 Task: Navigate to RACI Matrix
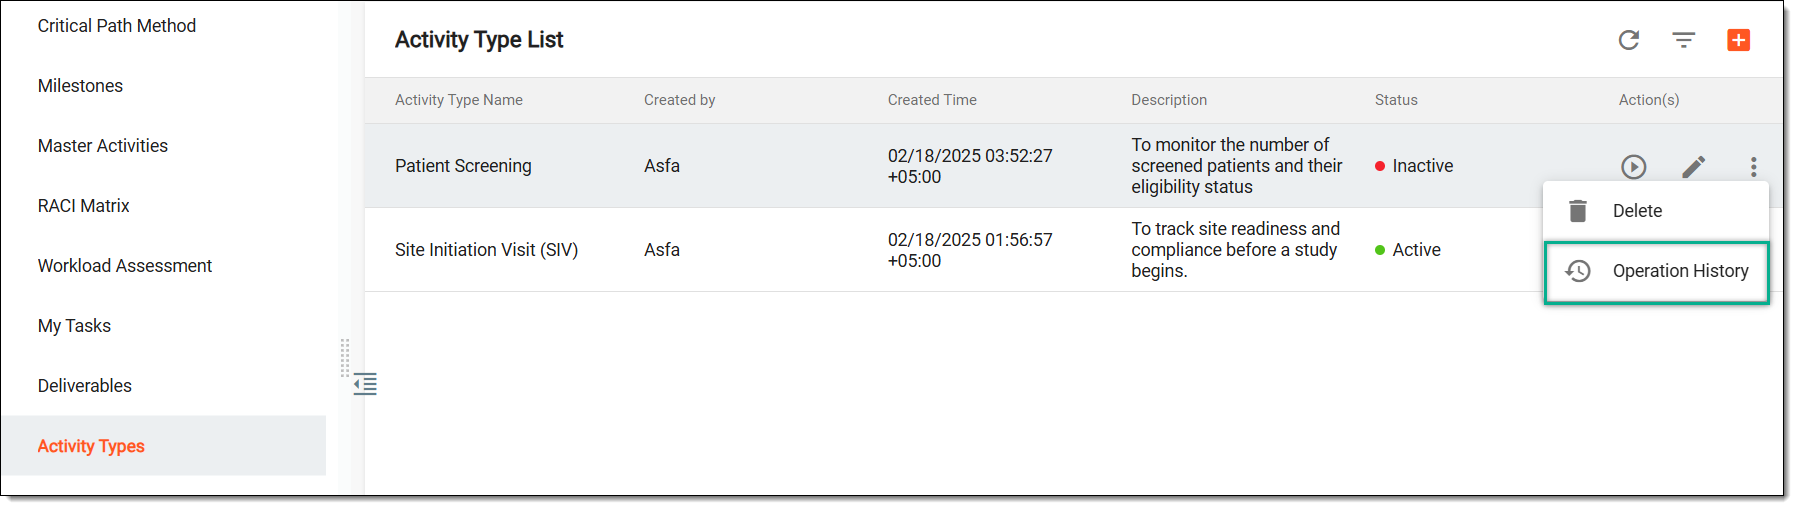click(x=84, y=206)
